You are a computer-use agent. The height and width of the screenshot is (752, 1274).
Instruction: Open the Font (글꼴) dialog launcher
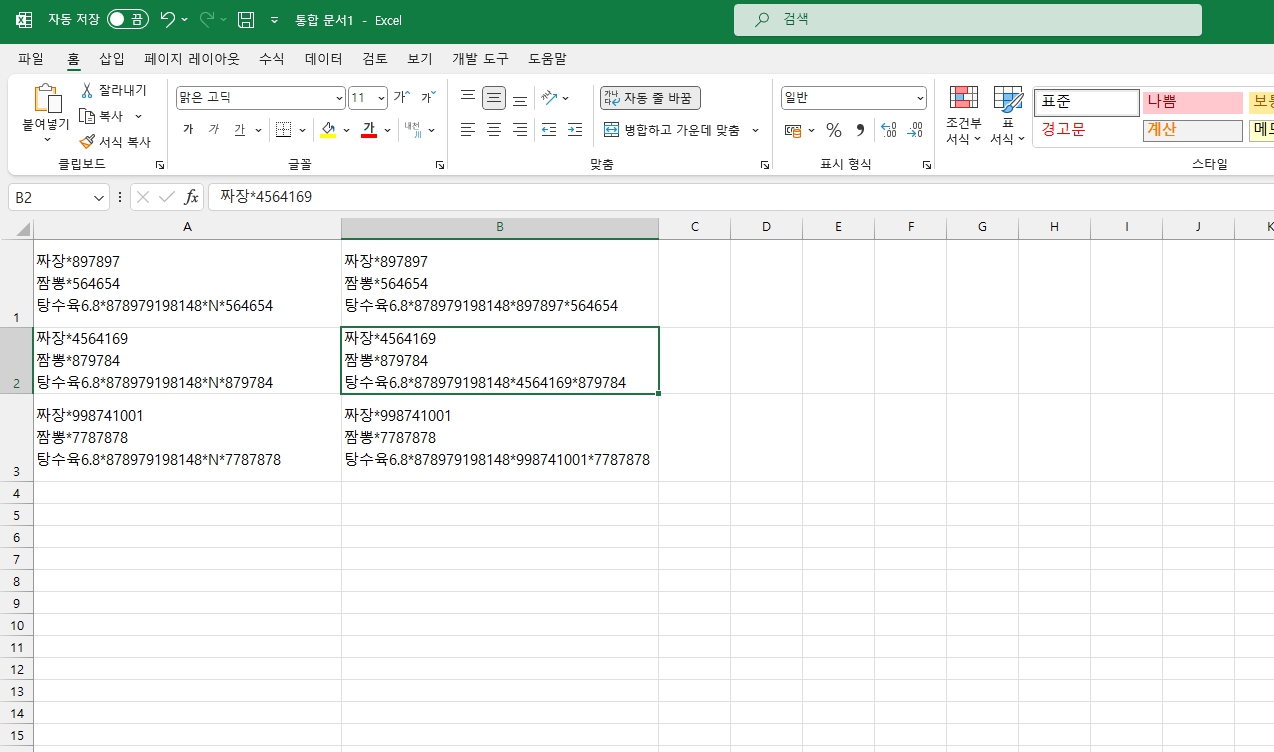(439, 165)
